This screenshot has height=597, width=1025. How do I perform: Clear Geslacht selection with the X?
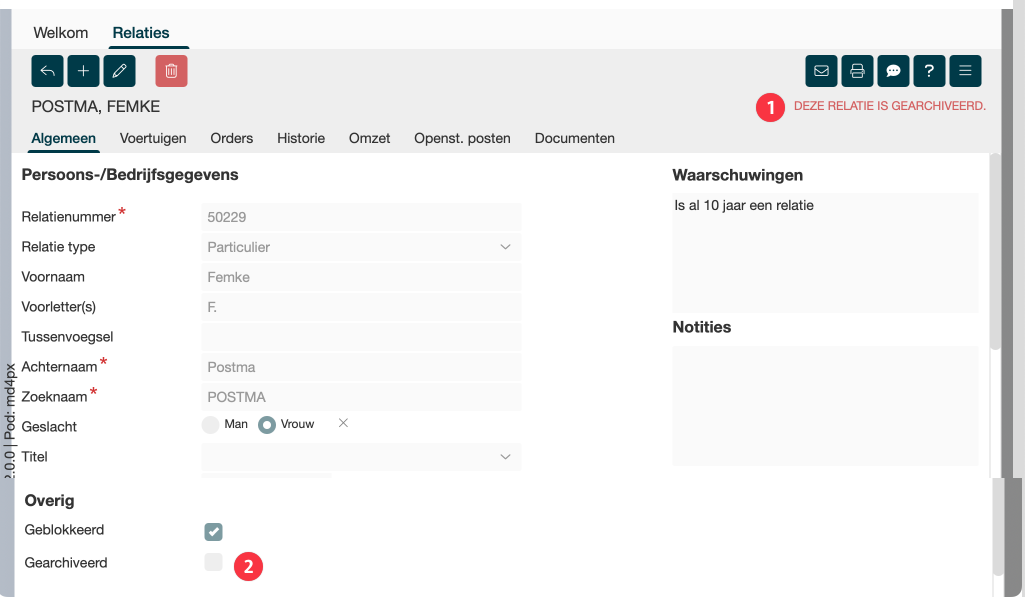pos(343,424)
